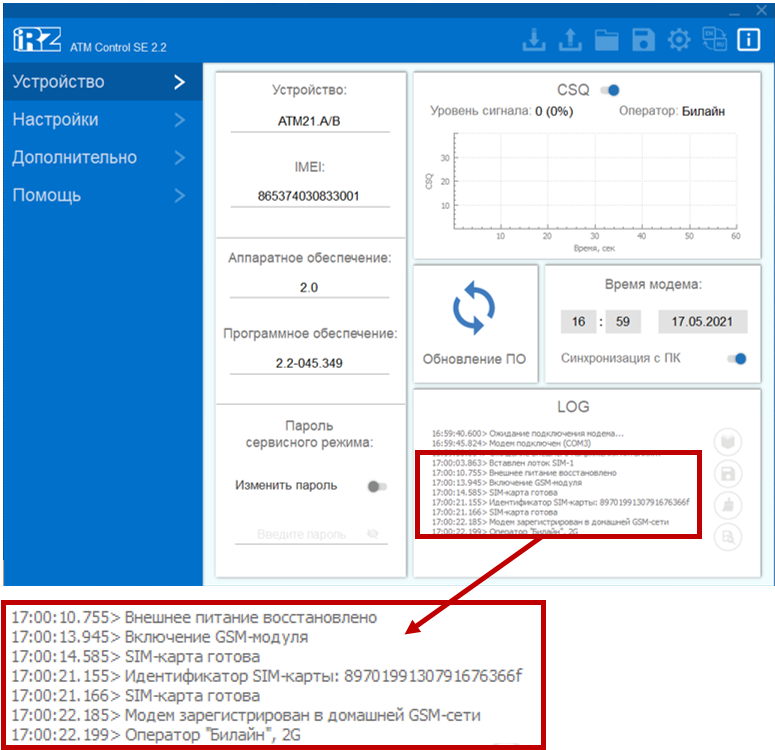
Task: Select the Устройство menu item
Action: tap(58, 82)
